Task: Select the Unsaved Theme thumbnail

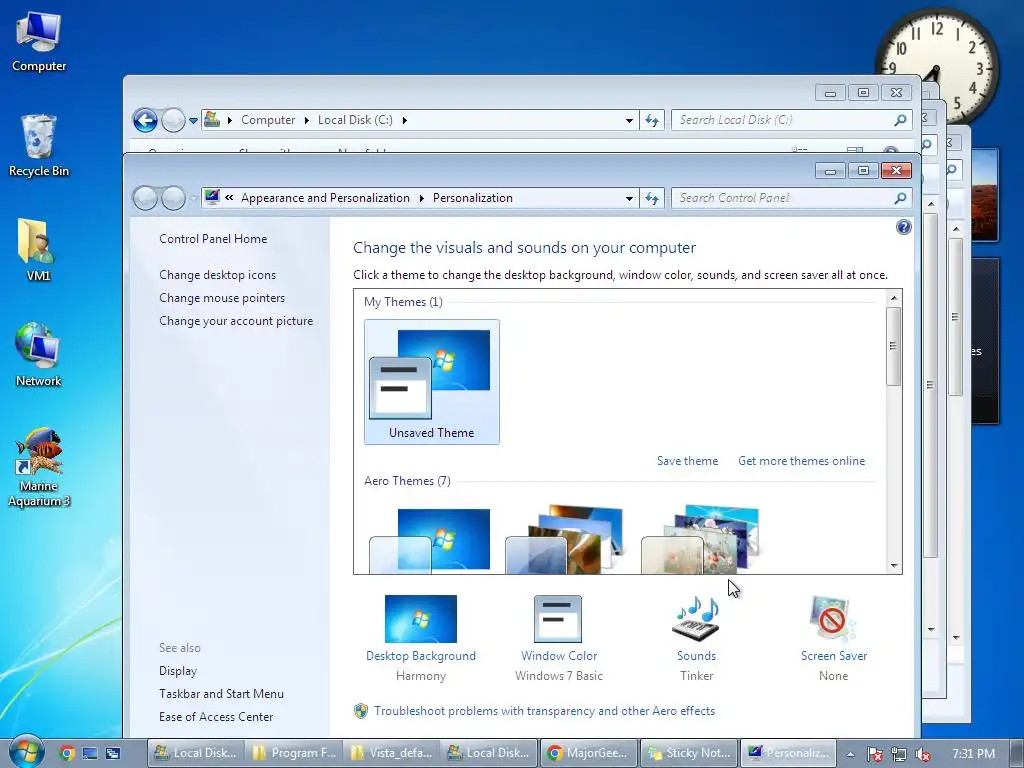Action: (x=432, y=382)
